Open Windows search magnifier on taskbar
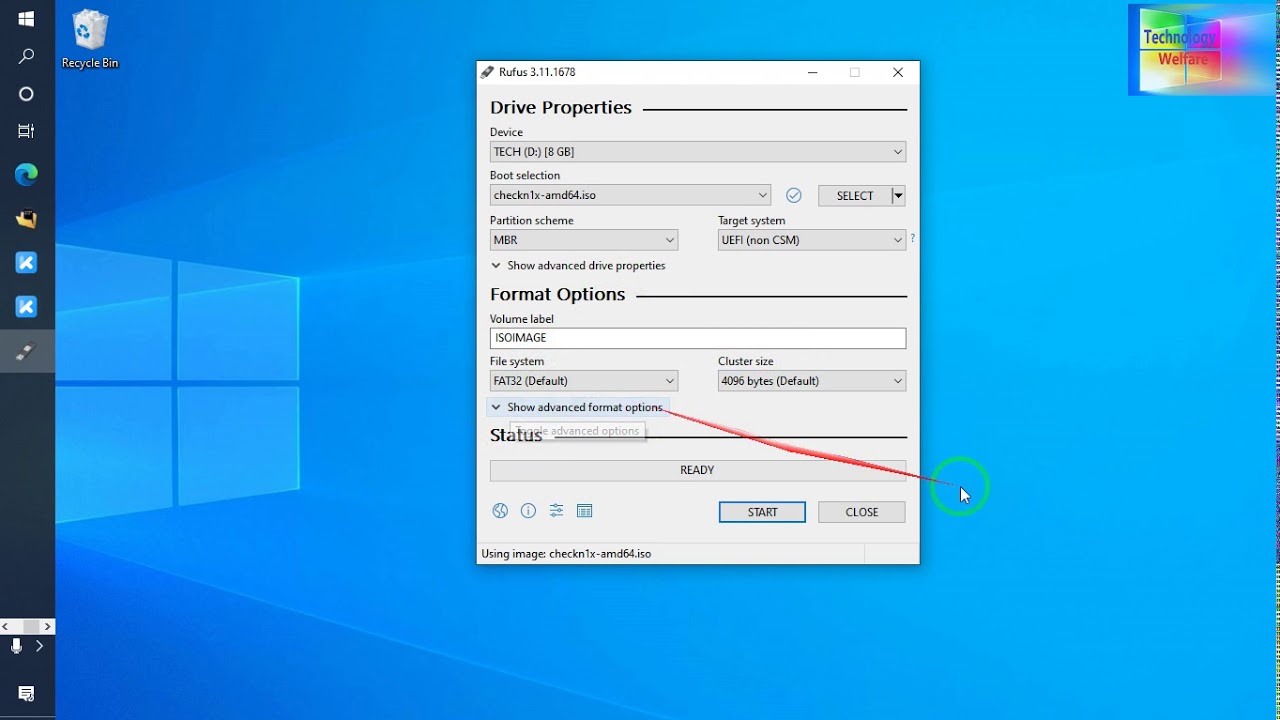 [x=27, y=57]
